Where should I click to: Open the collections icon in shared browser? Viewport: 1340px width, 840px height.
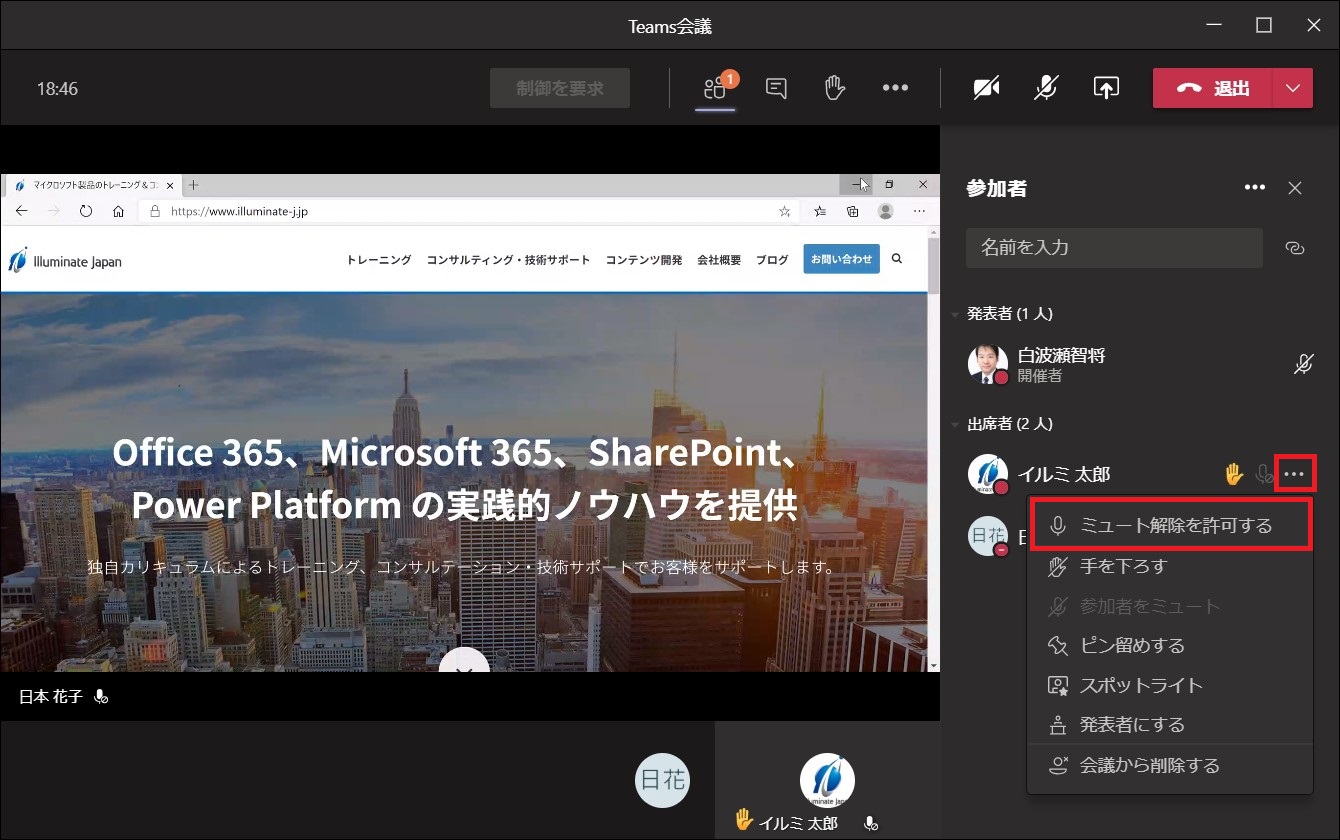853,211
